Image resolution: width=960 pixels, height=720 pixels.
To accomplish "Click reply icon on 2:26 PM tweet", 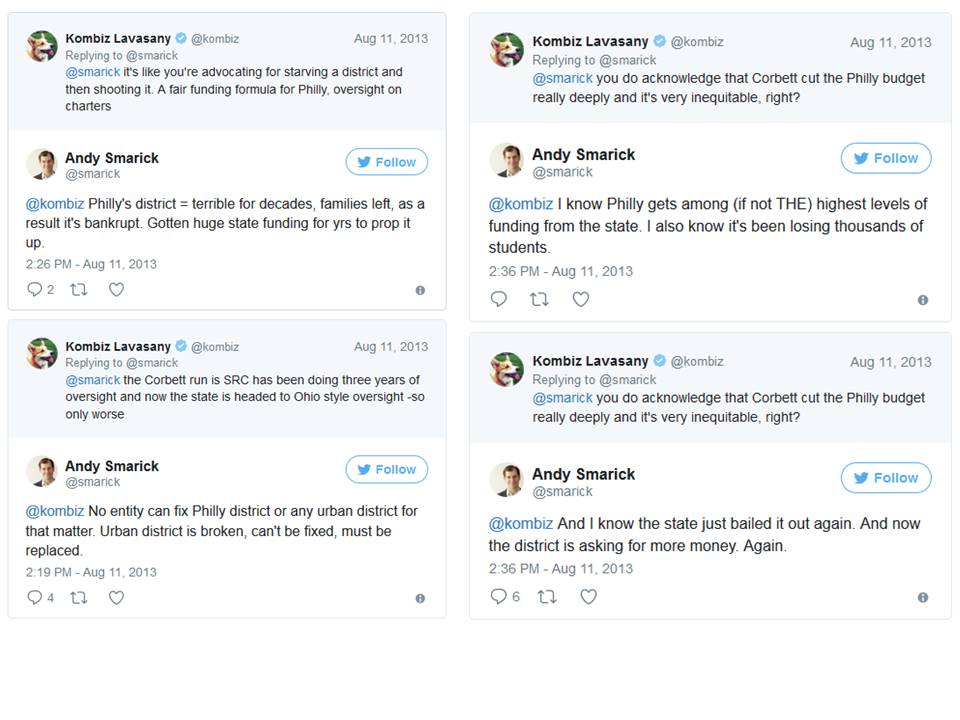I will [34, 289].
